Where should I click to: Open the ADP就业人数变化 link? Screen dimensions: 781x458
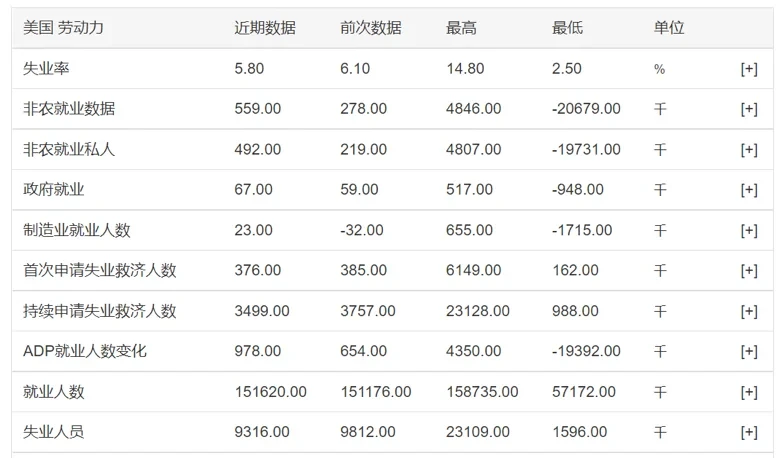pos(85,351)
